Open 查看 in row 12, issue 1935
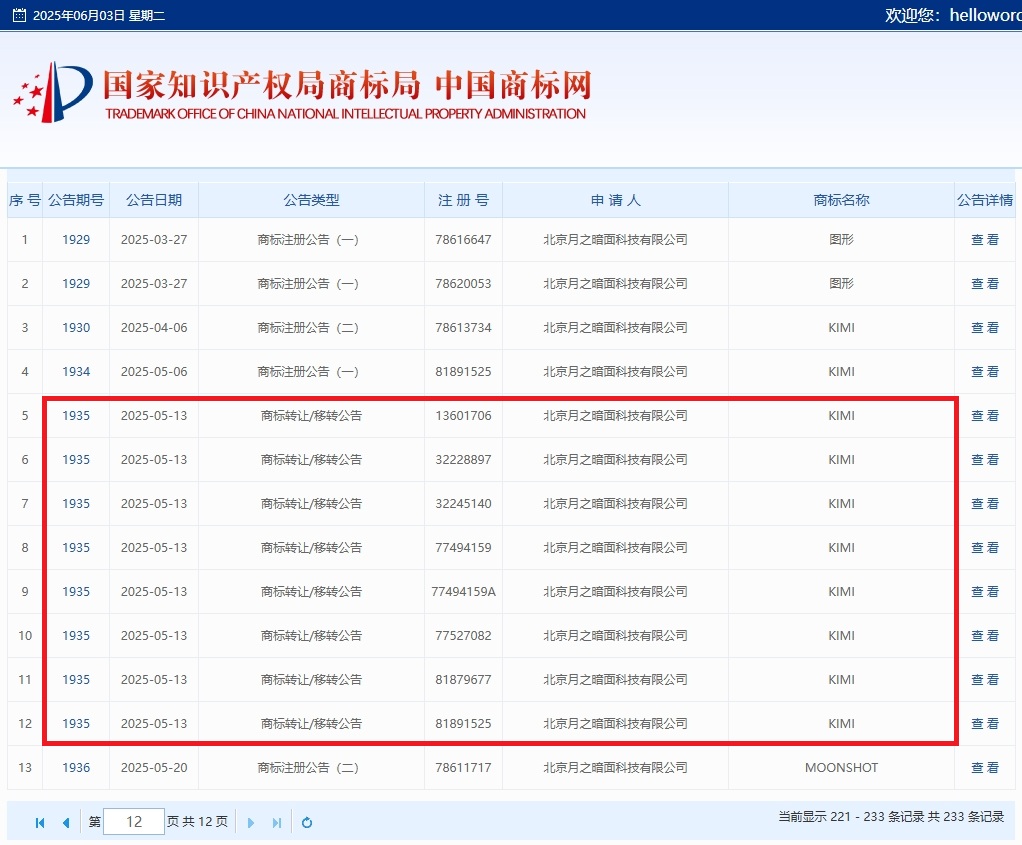 pyautogui.click(x=984, y=724)
